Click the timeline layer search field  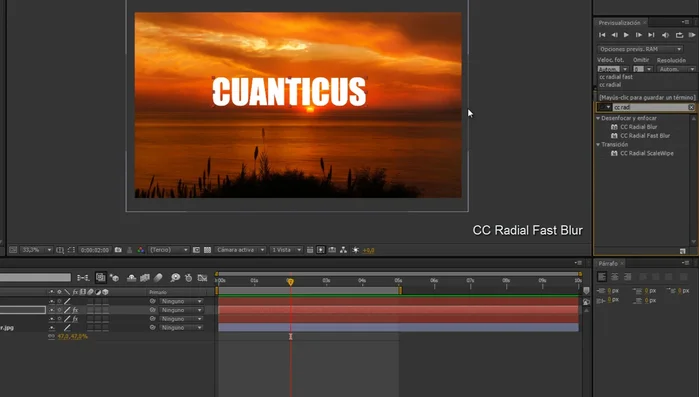click(35, 278)
